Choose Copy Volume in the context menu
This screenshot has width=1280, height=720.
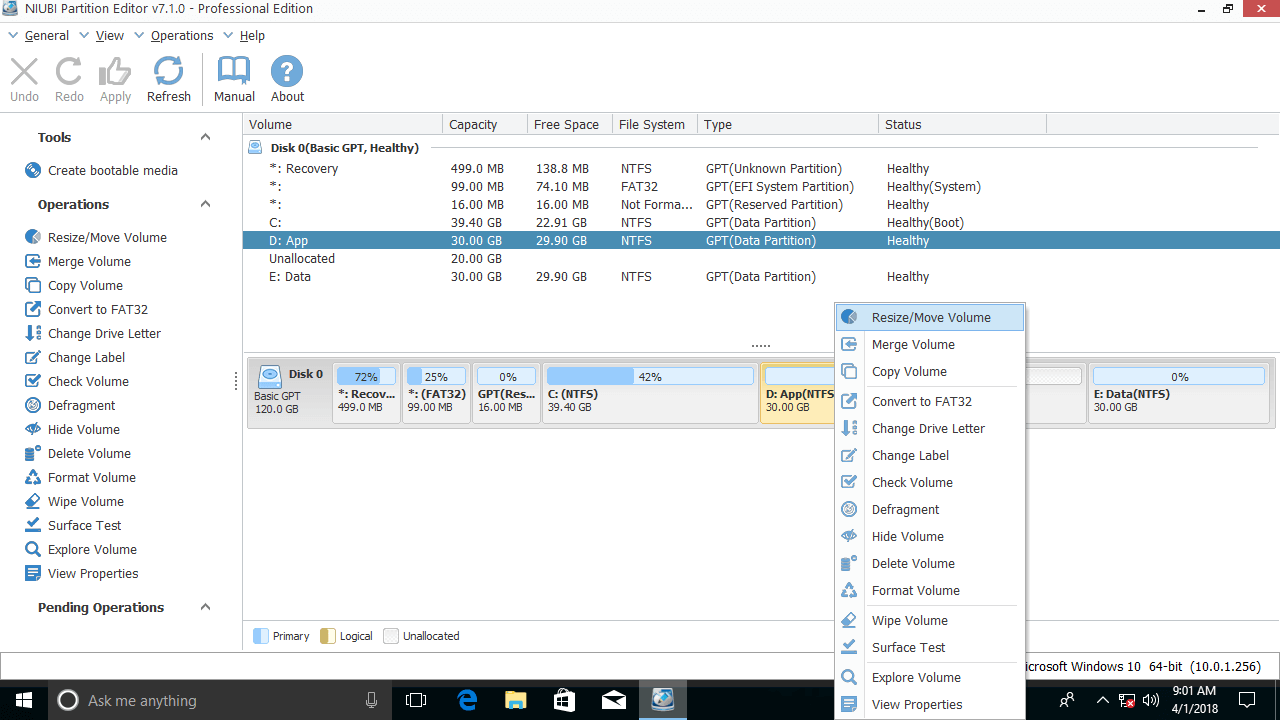point(930,371)
